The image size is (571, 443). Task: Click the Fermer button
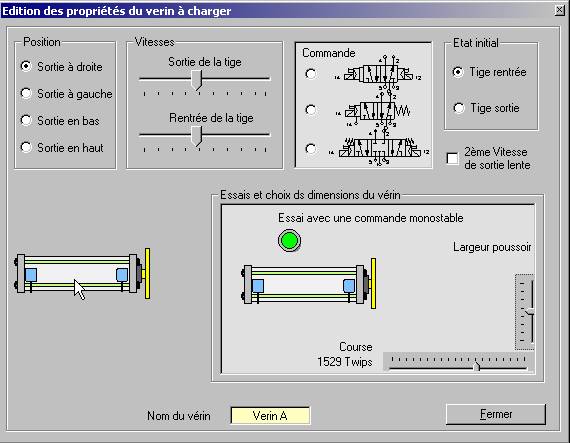tap(496, 414)
